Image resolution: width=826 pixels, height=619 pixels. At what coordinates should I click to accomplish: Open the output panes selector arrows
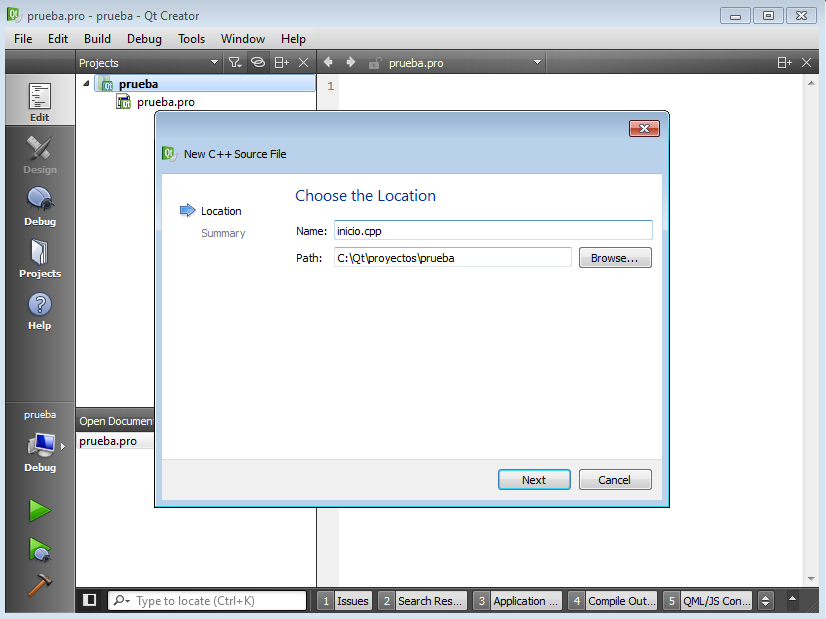click(x=765, y=601)
